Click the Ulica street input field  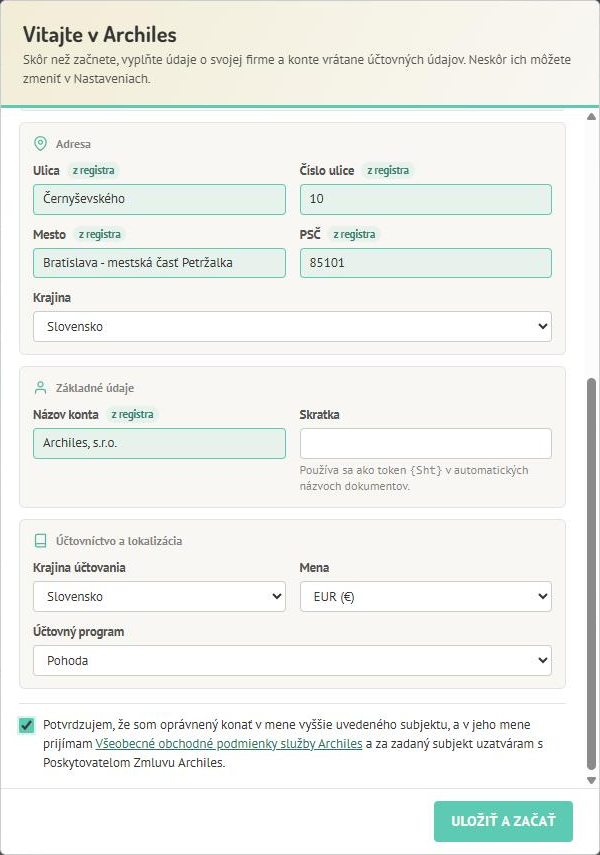click(159, 199)
